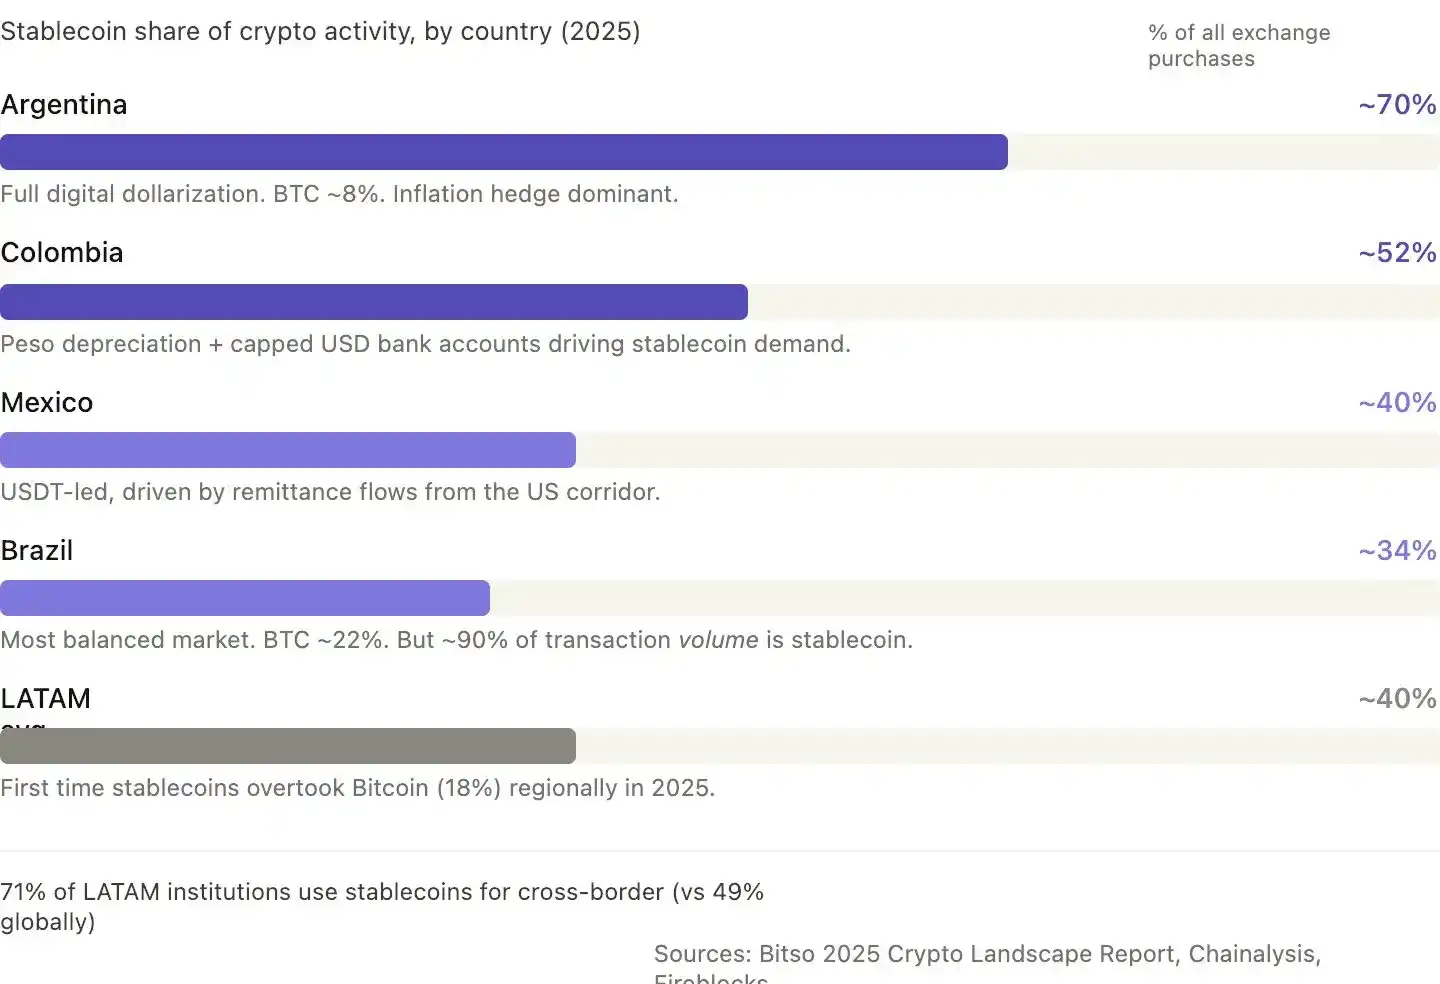1440x984 pixels.
Task: Click the Argentina country label
Action: pos(64,105)
